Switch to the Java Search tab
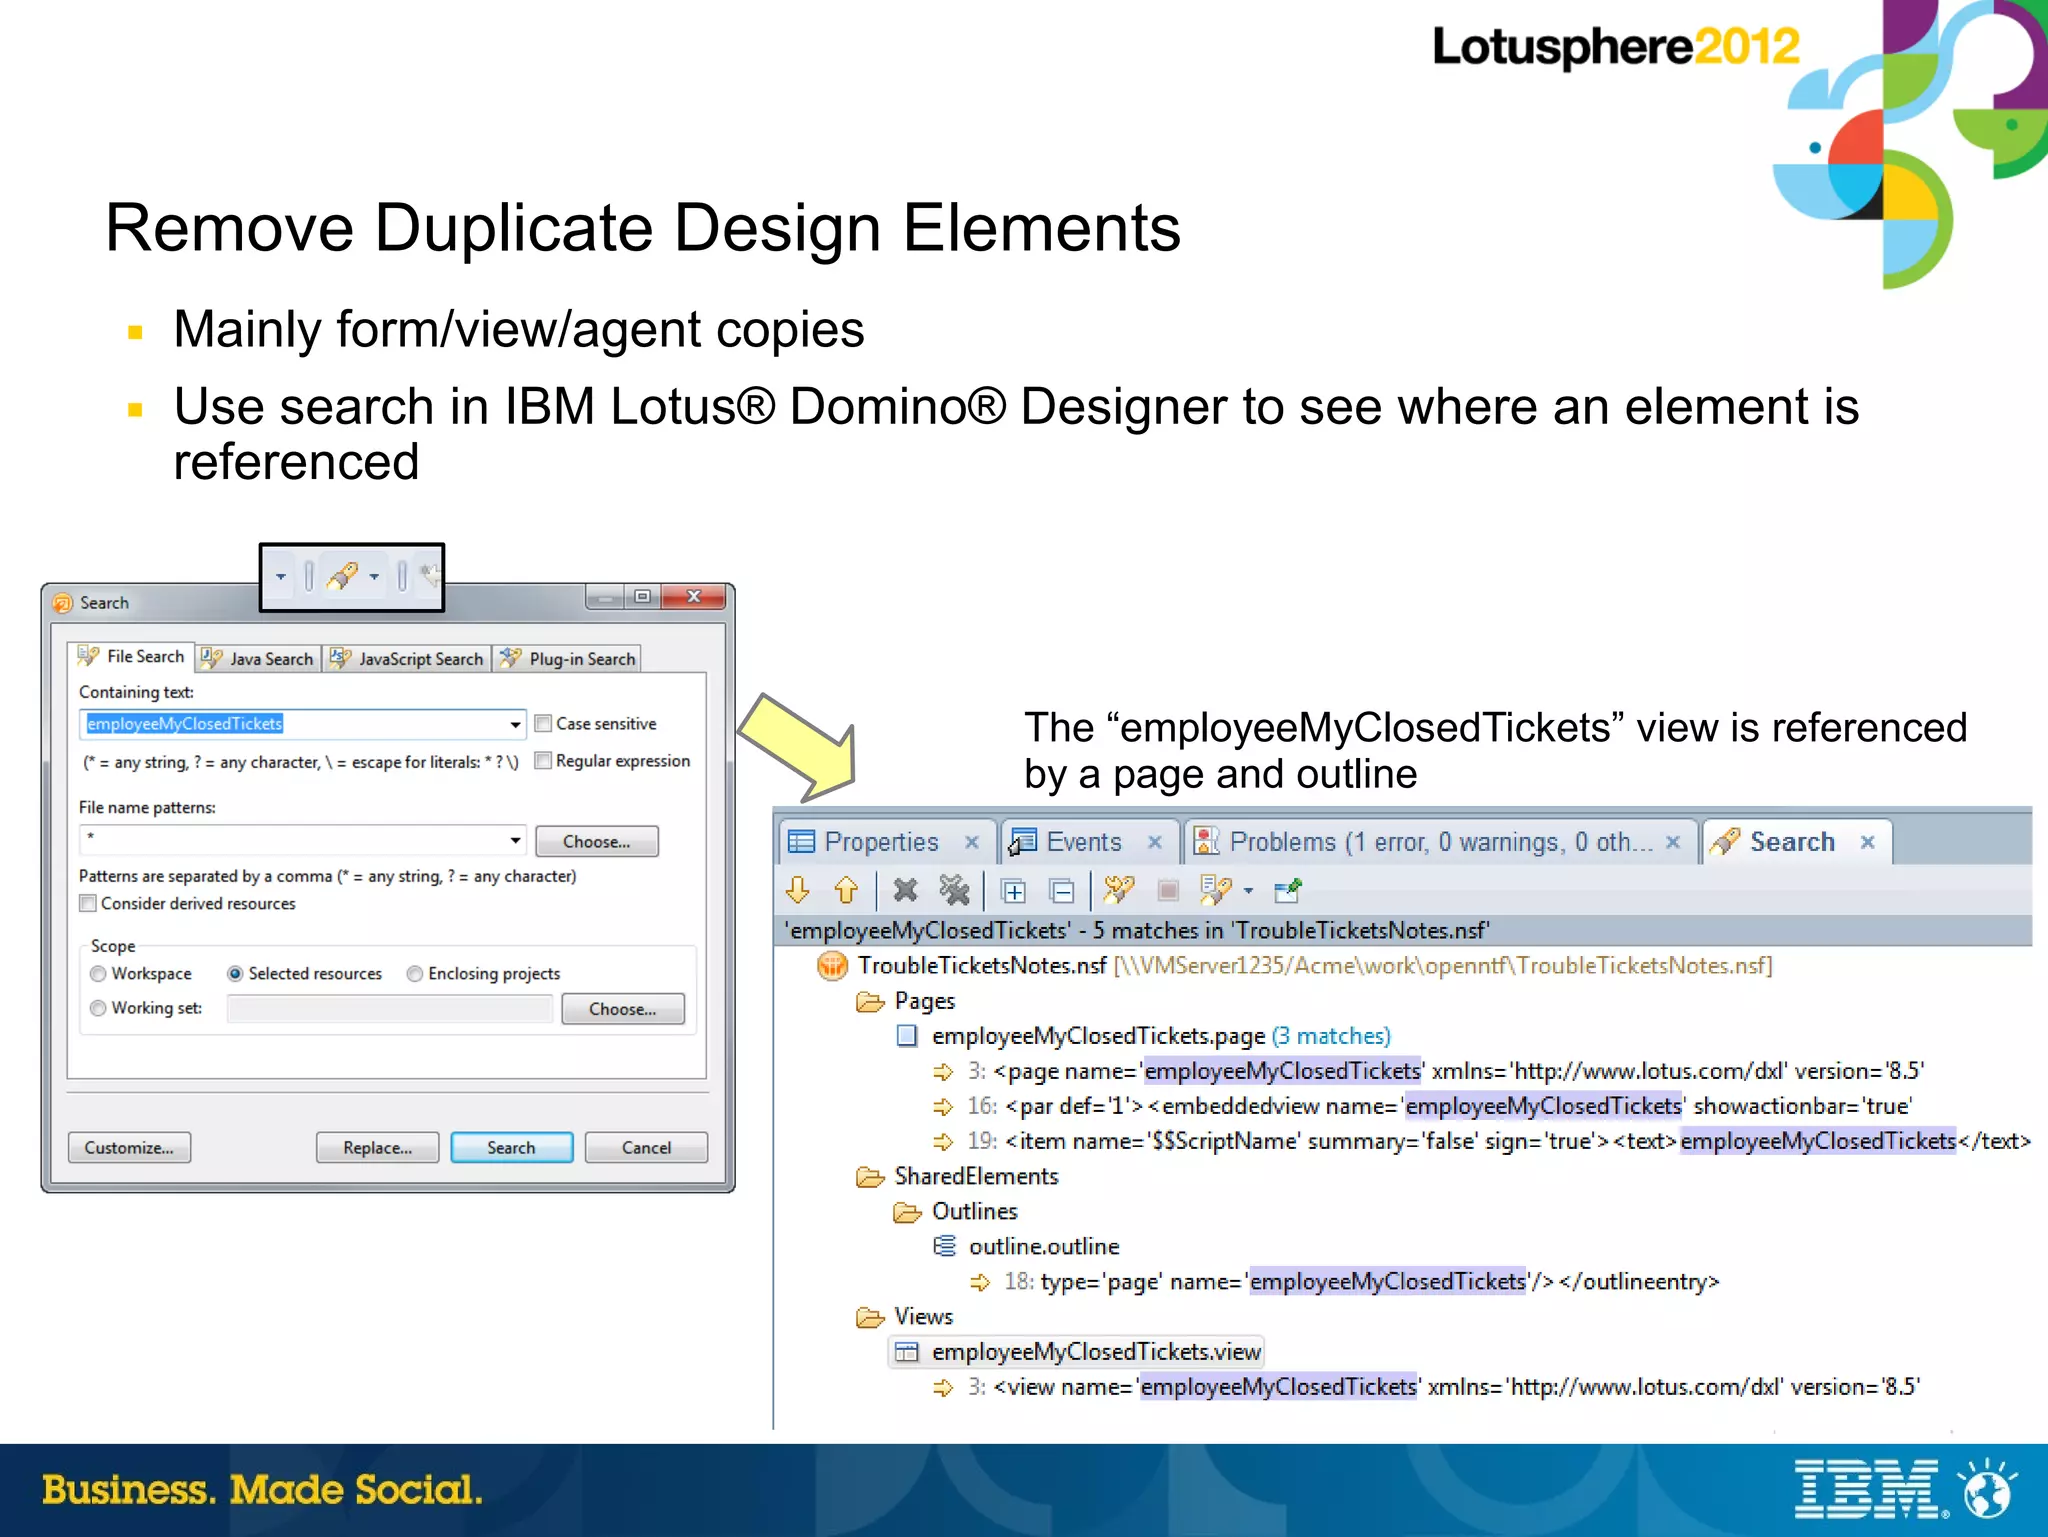The width and height of the screenshot is (2048, 1537). click(257, 659)
